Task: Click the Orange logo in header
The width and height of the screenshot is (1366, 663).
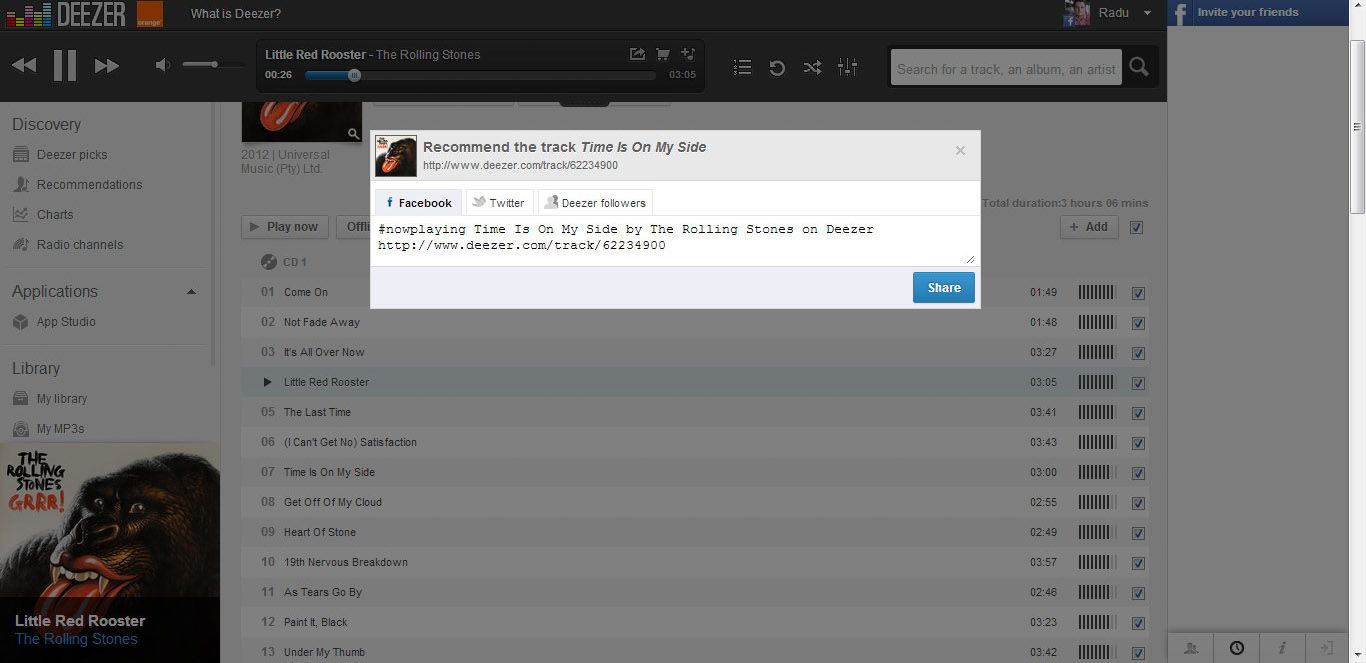Action: click(150, 14)
